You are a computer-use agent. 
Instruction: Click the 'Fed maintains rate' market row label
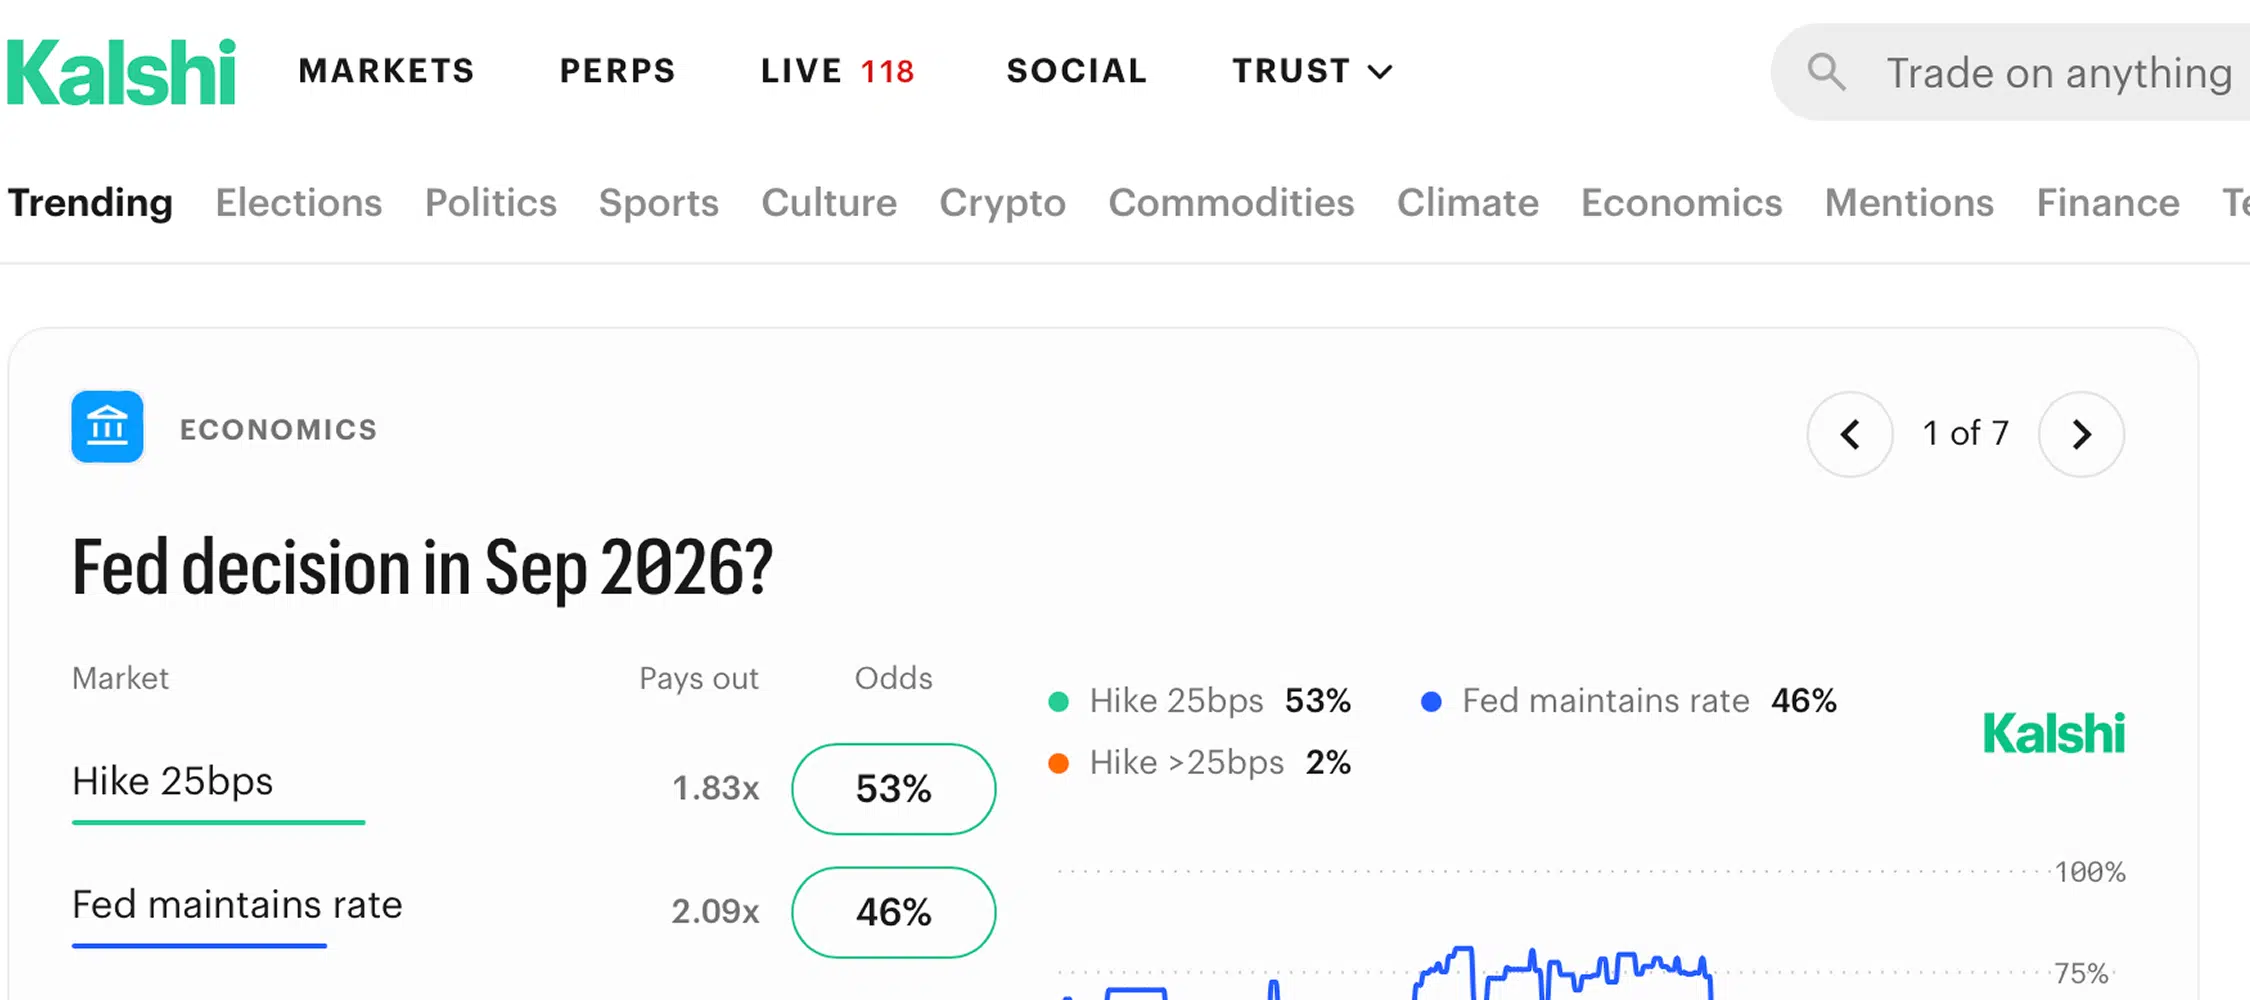(237, 905)
